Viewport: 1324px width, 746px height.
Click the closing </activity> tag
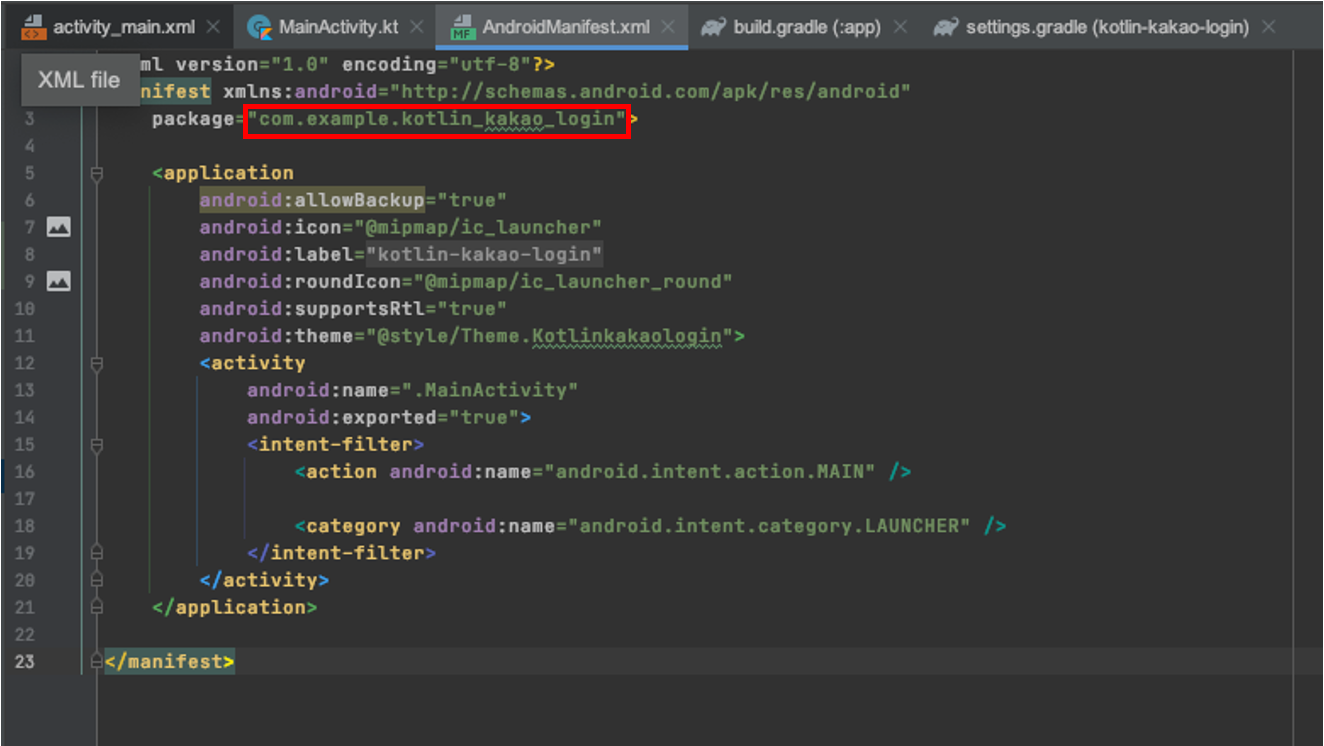[264, 580]
